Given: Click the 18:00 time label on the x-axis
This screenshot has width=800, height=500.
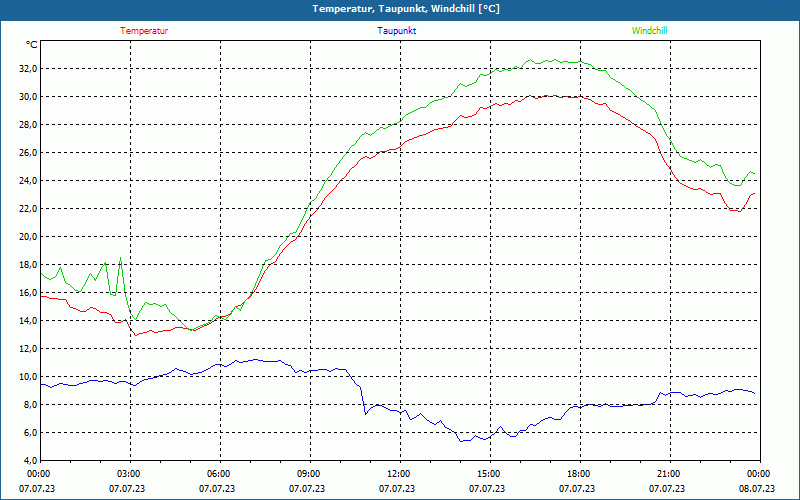Looking at the screenshot, I should point(580,474).
